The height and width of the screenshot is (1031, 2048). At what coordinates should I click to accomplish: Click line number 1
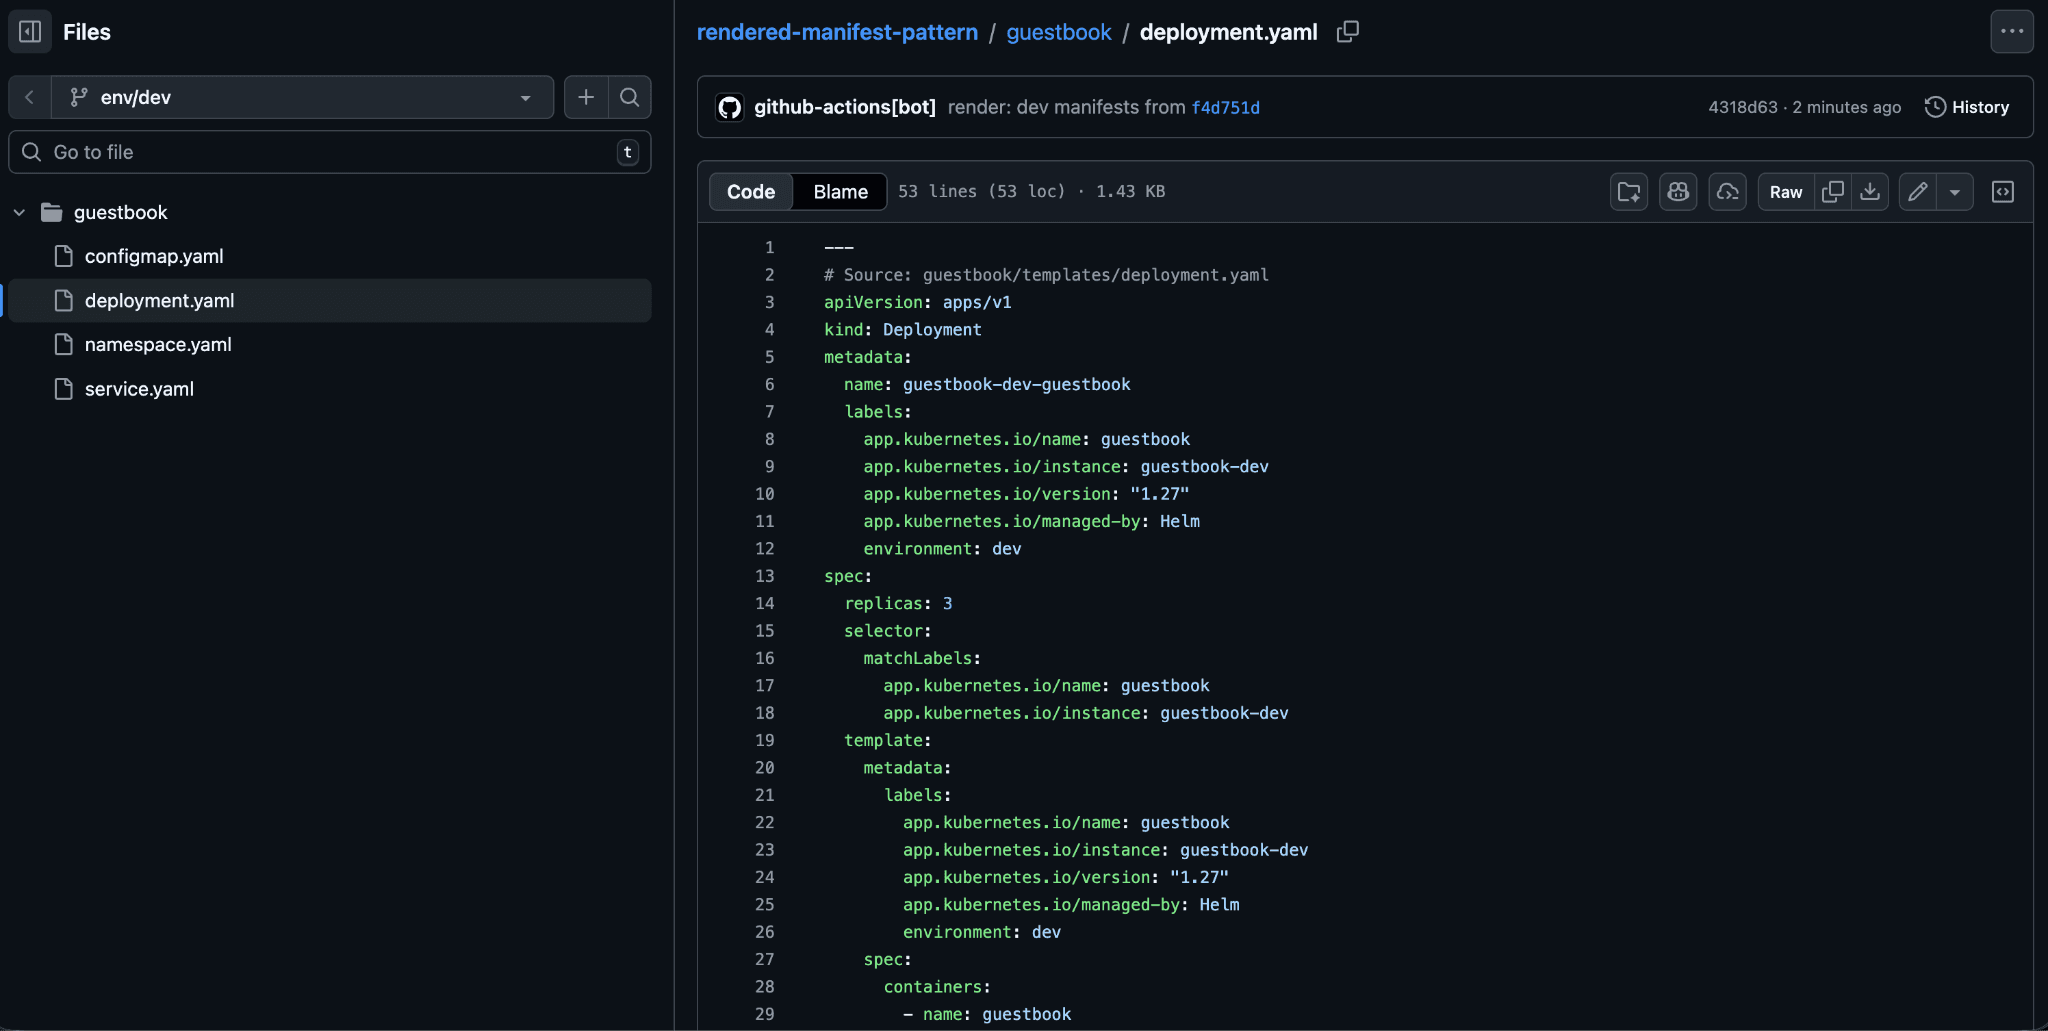tap(770, 247)
